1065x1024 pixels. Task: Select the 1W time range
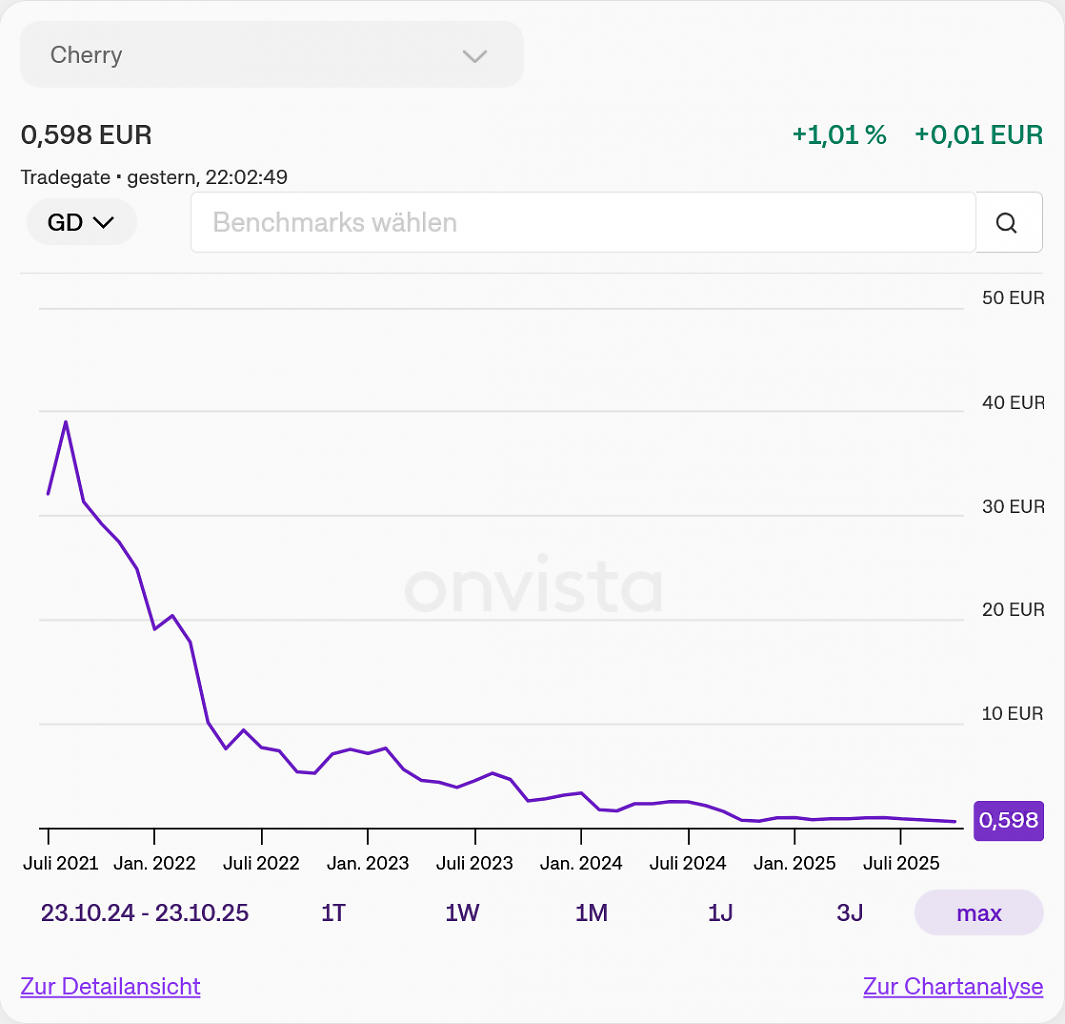coord(462,913)
